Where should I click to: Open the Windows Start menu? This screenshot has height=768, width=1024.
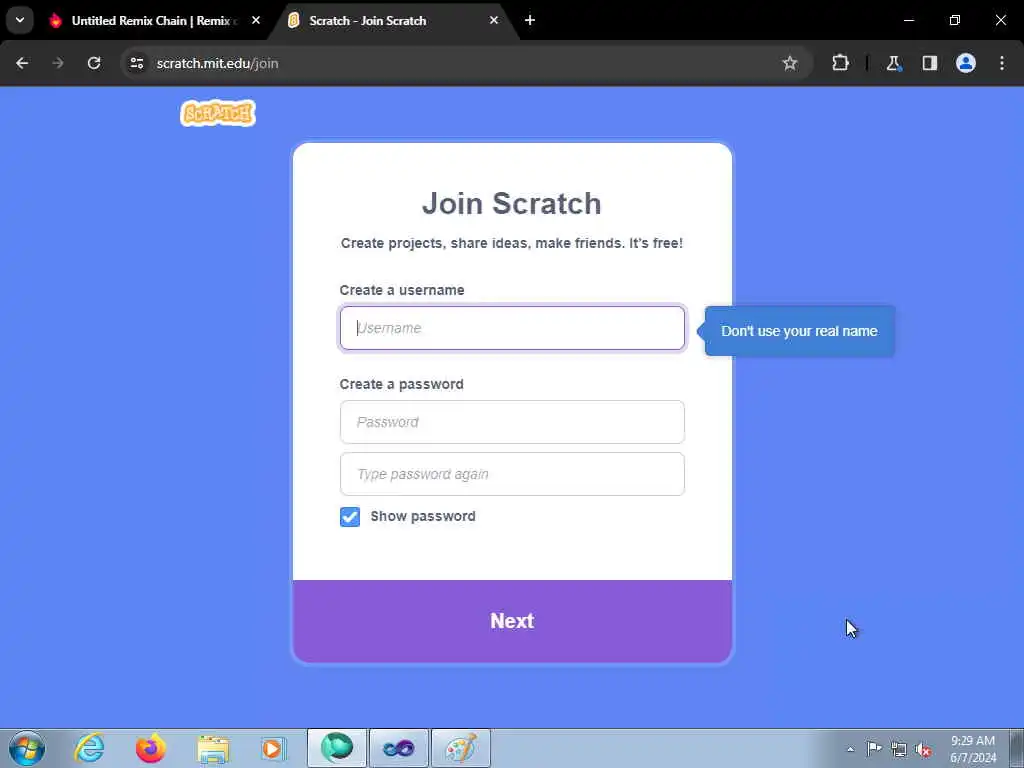pyautogui.click(x=27, y=748)
